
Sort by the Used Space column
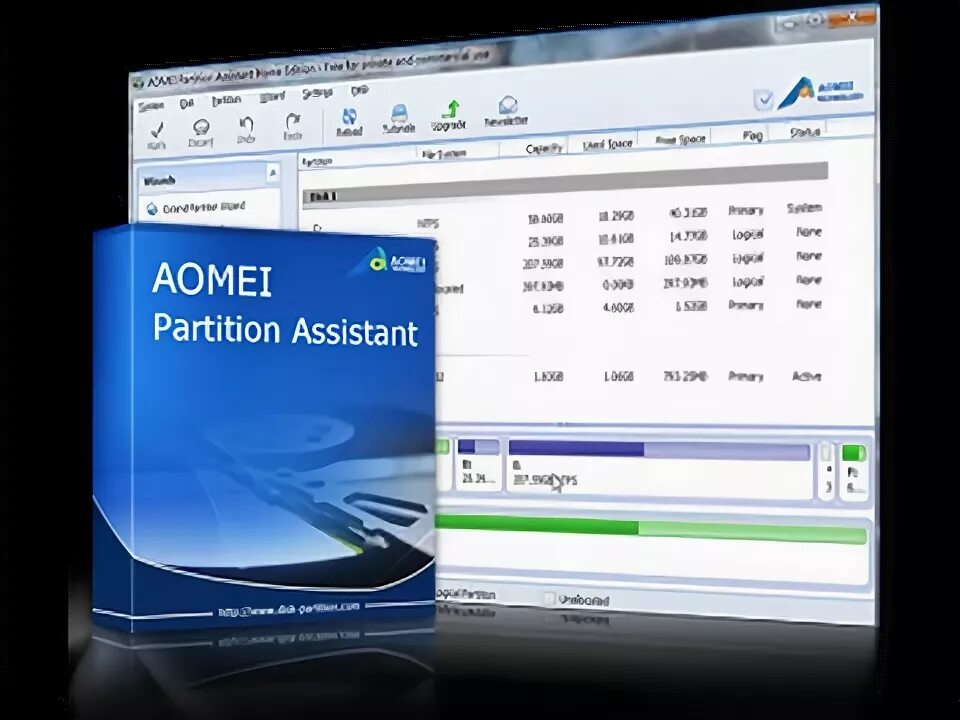(x=607, y=144)
